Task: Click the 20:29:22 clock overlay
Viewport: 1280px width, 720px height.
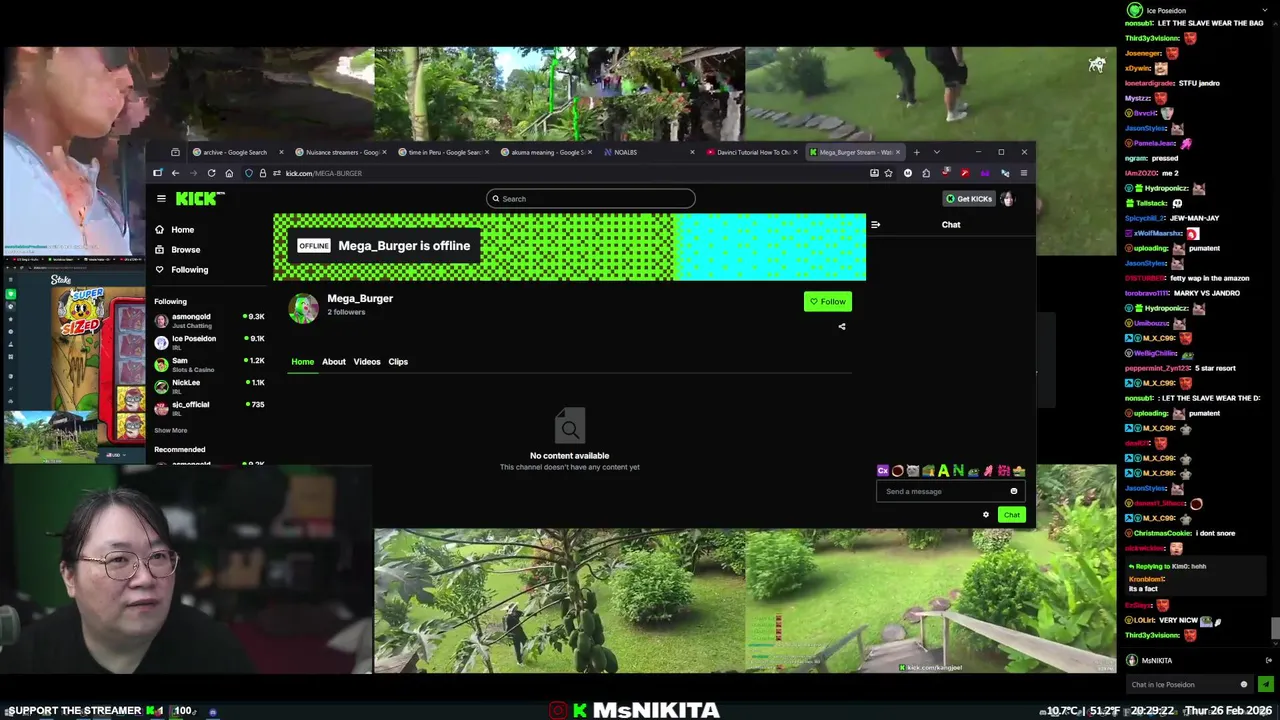Action: click(1153, 711)
